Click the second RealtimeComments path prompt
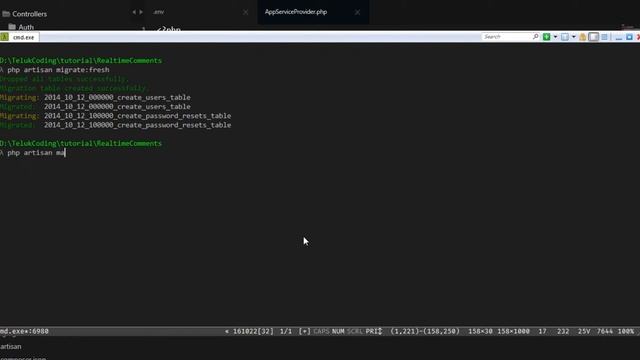The width and height of the screenshot is (640, 360). (81, 143)
